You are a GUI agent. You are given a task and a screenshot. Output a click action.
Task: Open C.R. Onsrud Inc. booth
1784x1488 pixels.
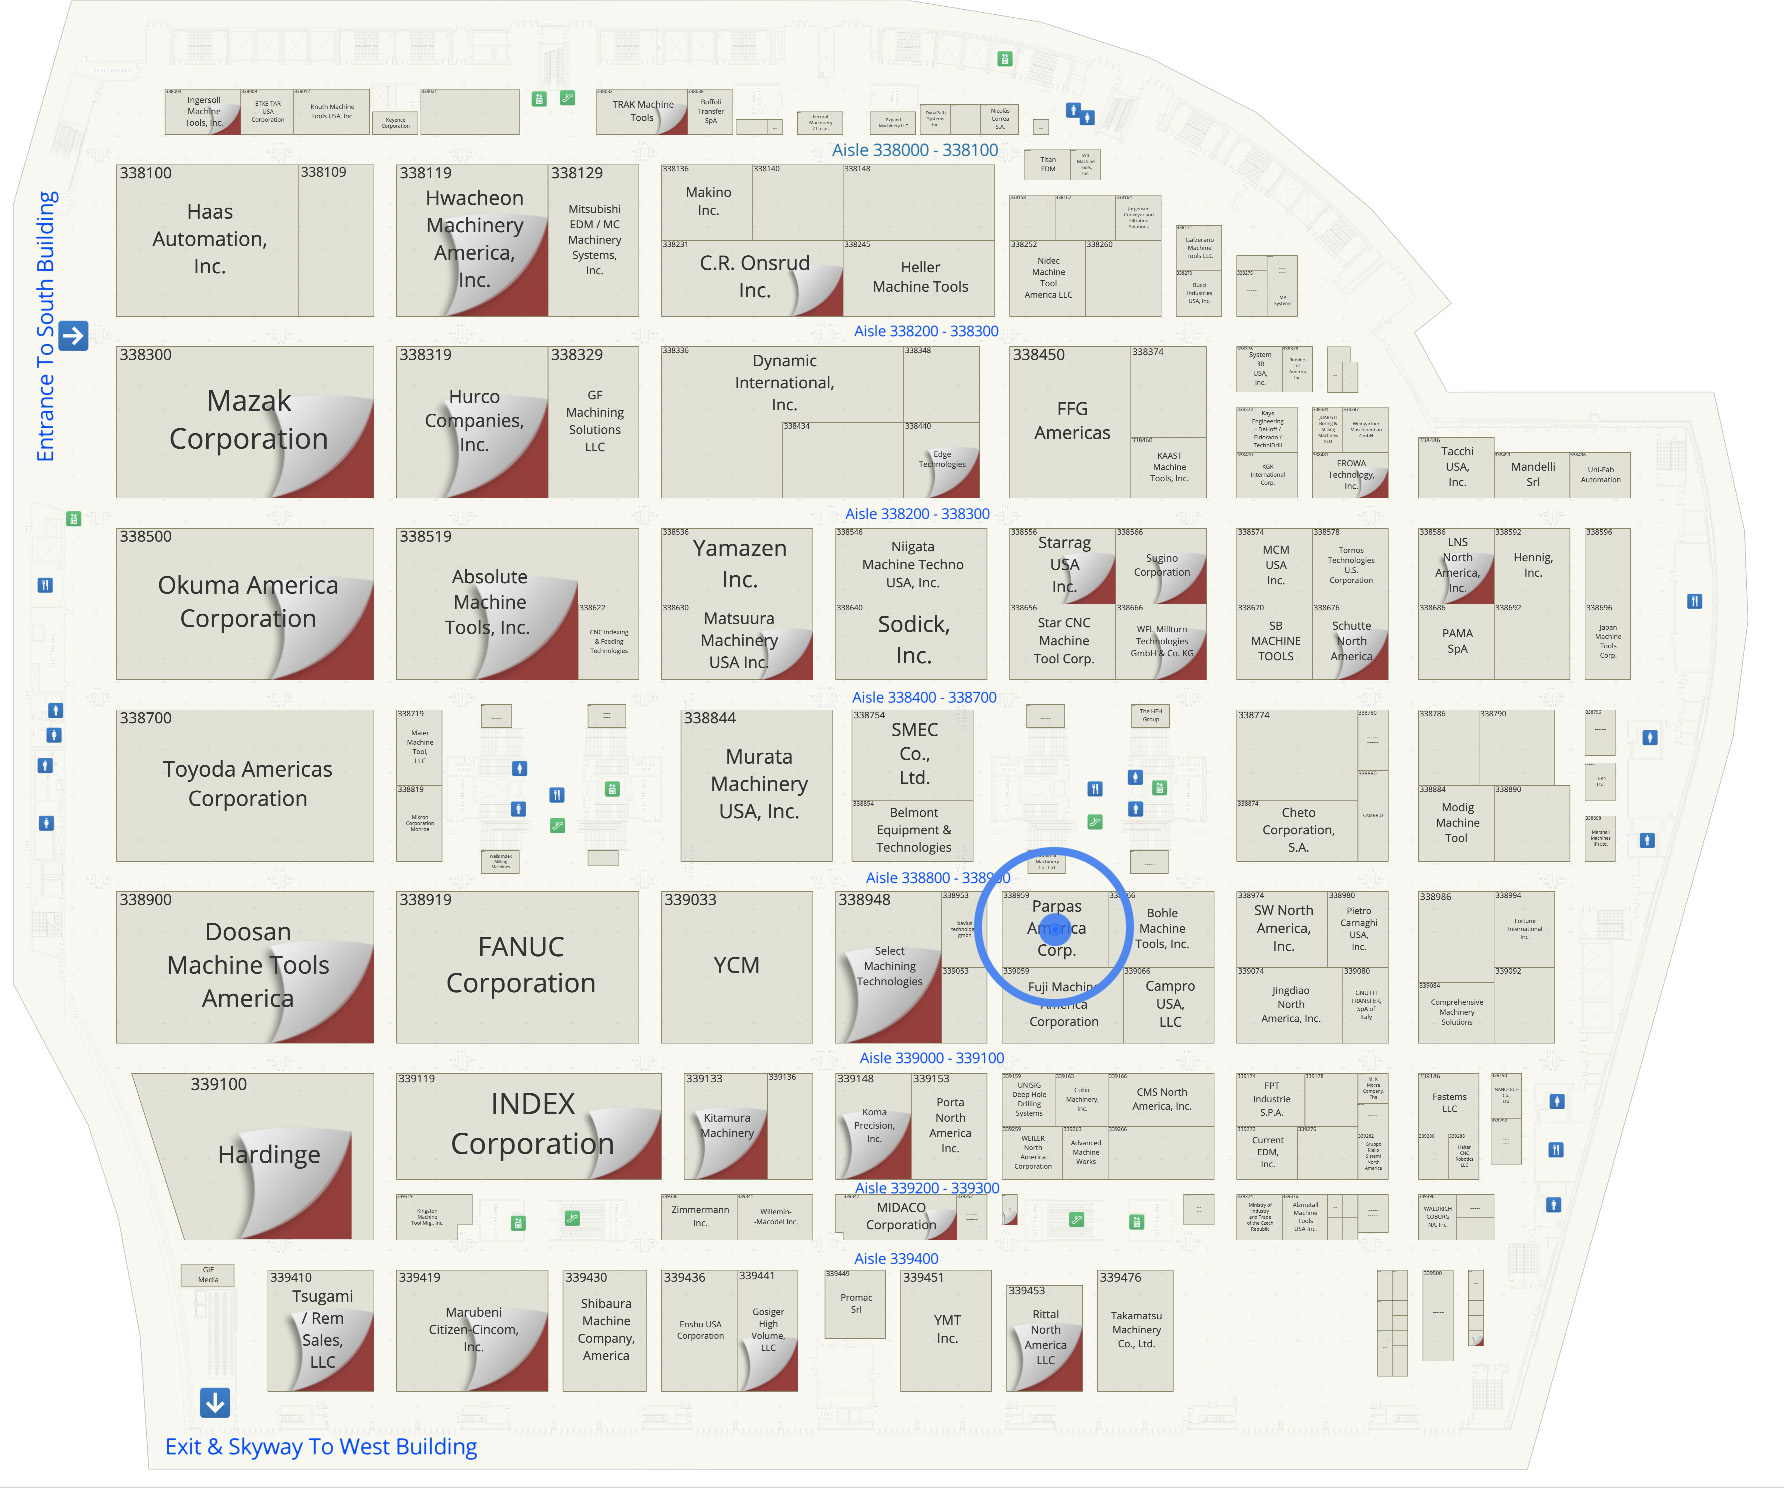[752, 278]
